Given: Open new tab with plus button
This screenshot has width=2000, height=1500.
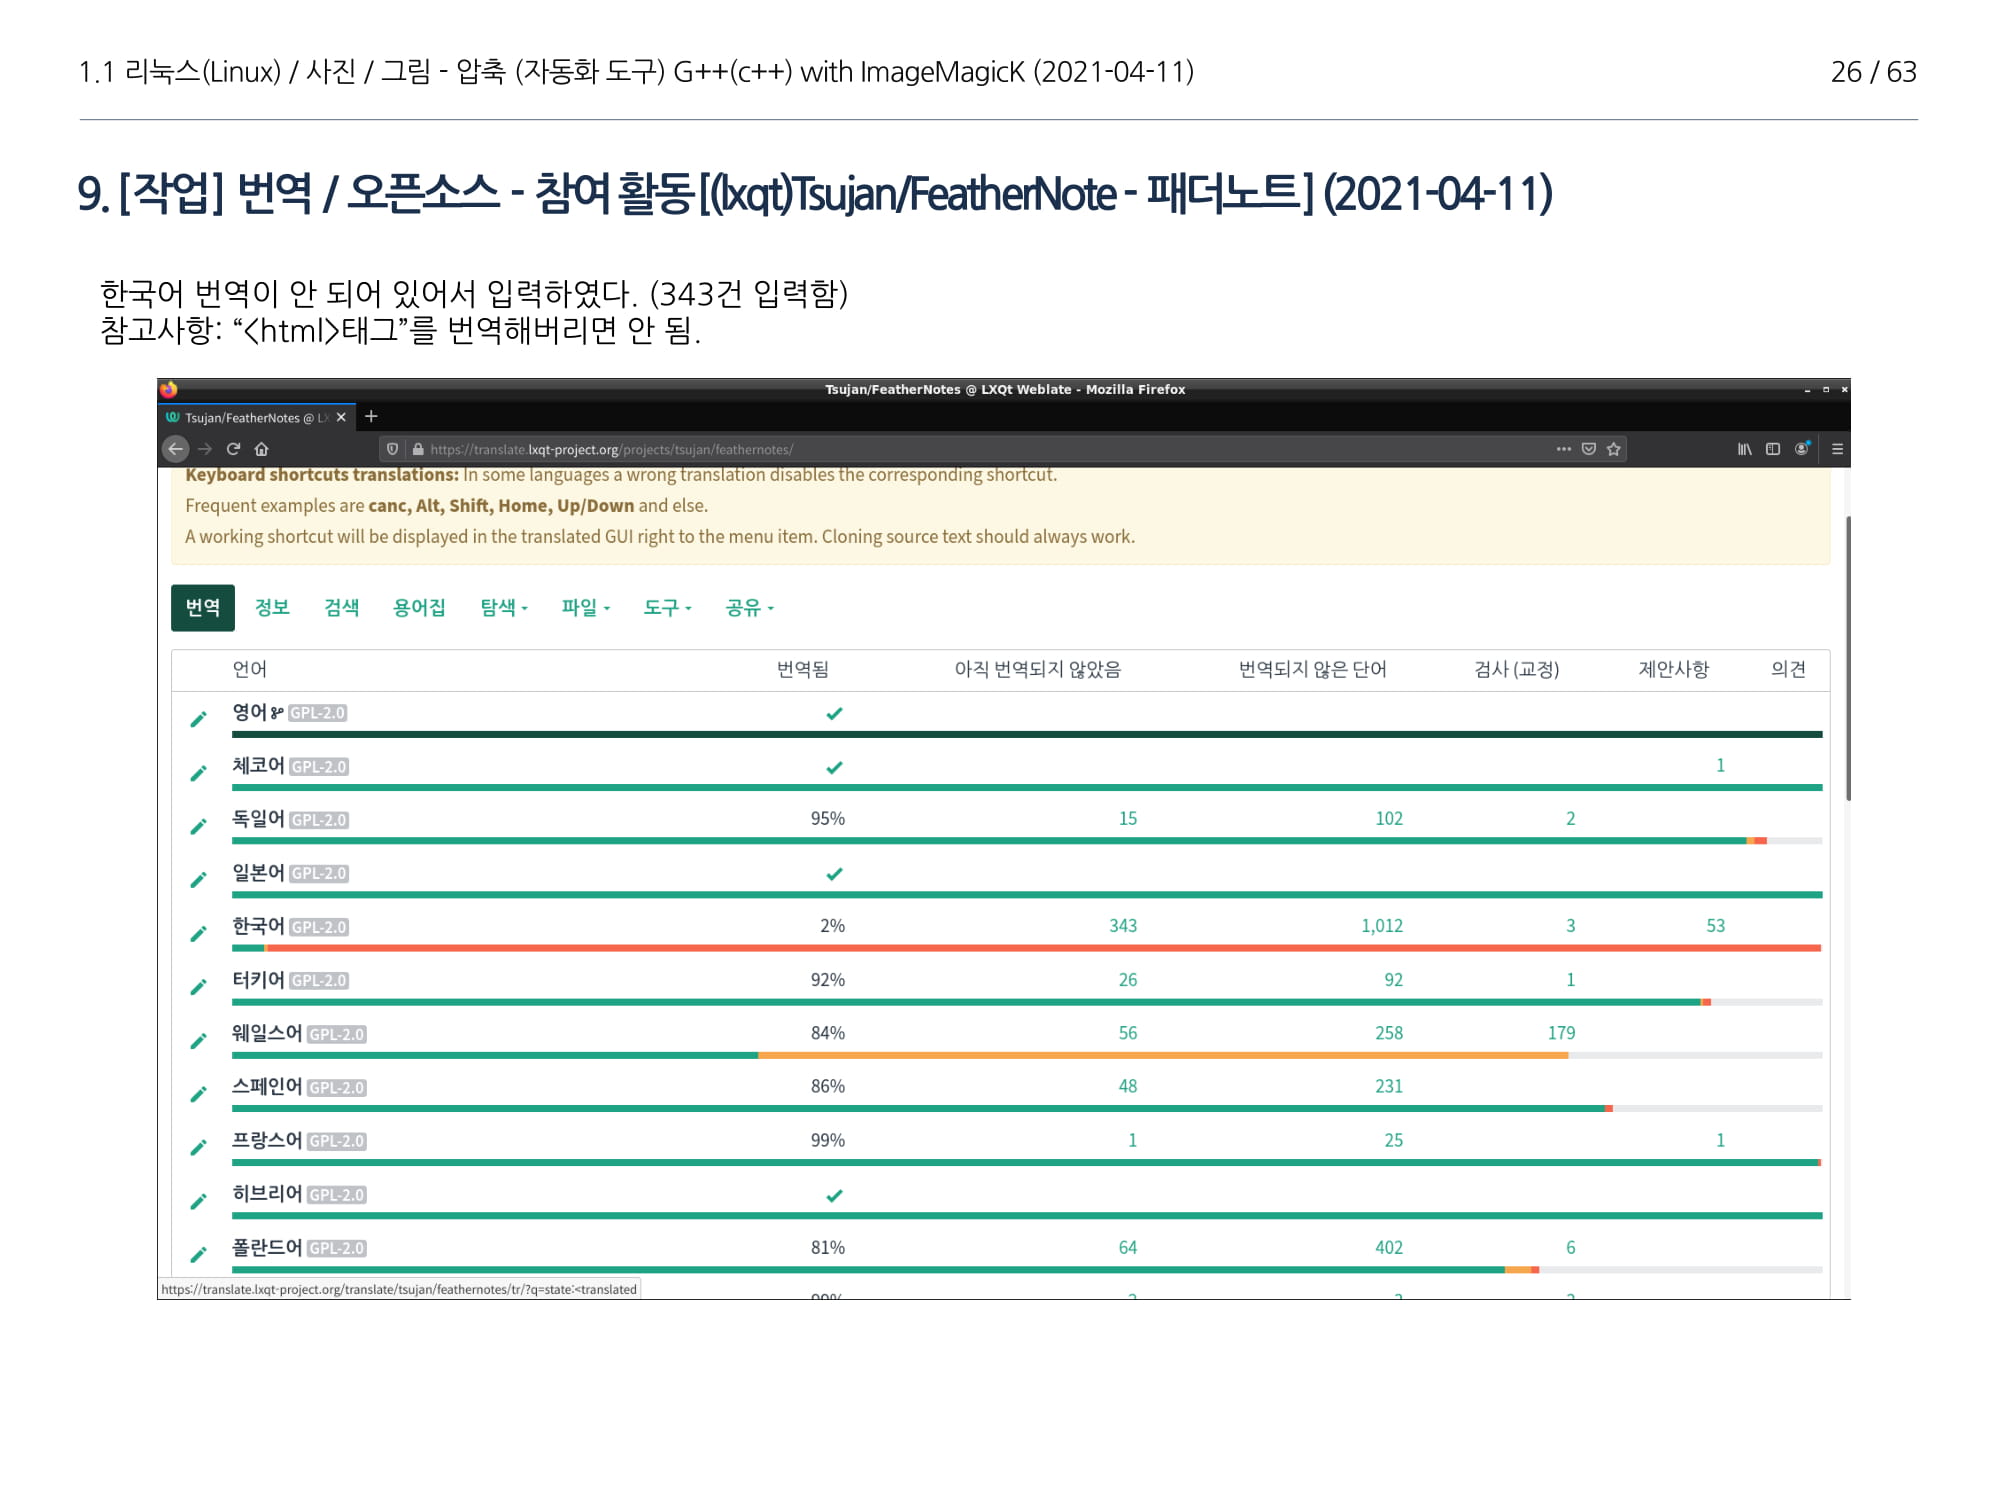Looking at the screenshot, I should click(371, 416).
